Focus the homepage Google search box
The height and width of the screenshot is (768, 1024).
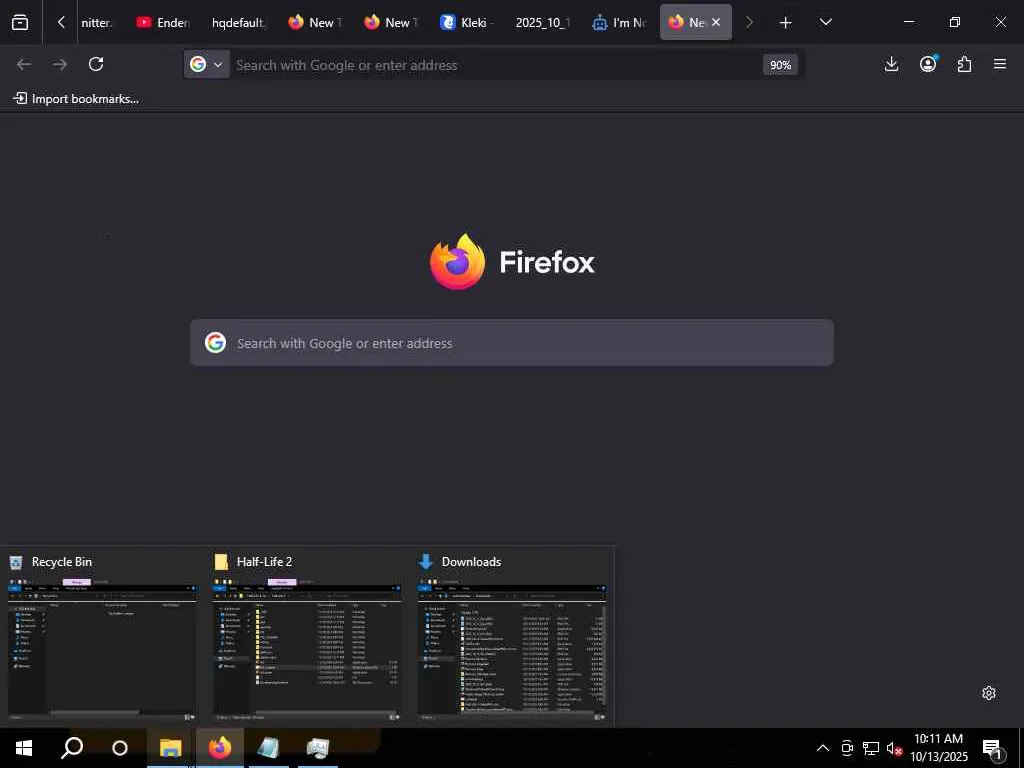click(x=512, y=343)
